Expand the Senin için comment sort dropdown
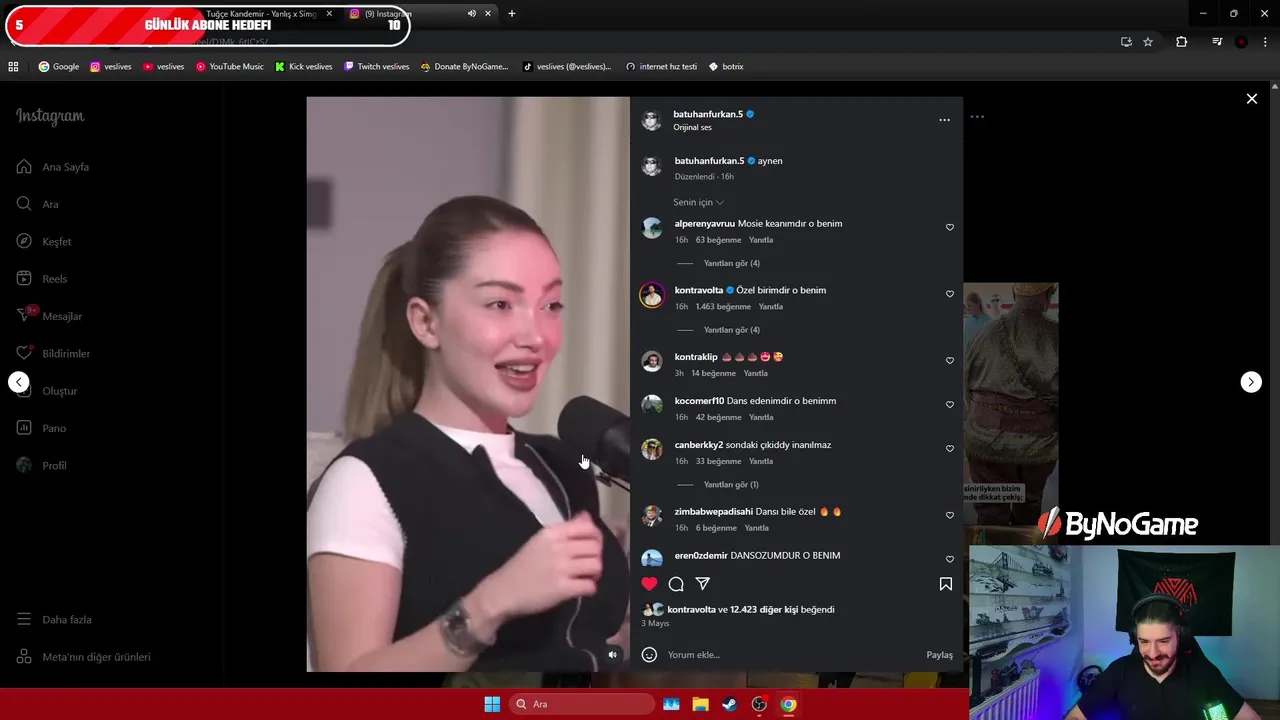Screen dimensions: 1280x720 click(698, 202)
